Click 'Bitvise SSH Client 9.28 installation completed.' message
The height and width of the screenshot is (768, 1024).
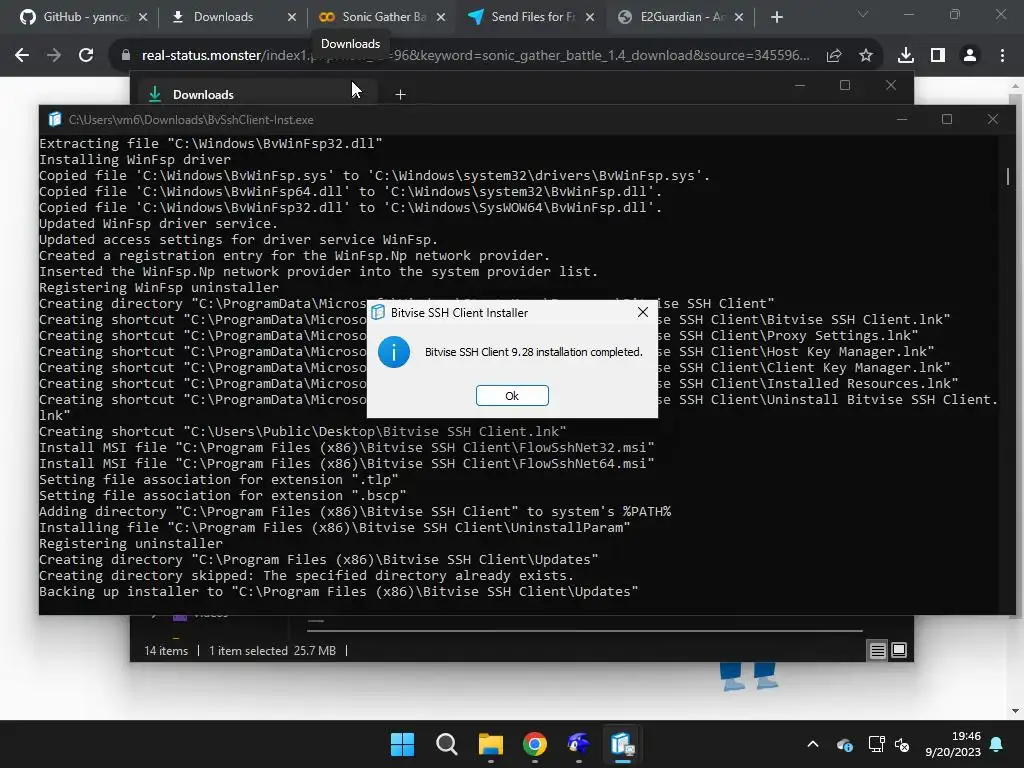click(534, 352)
